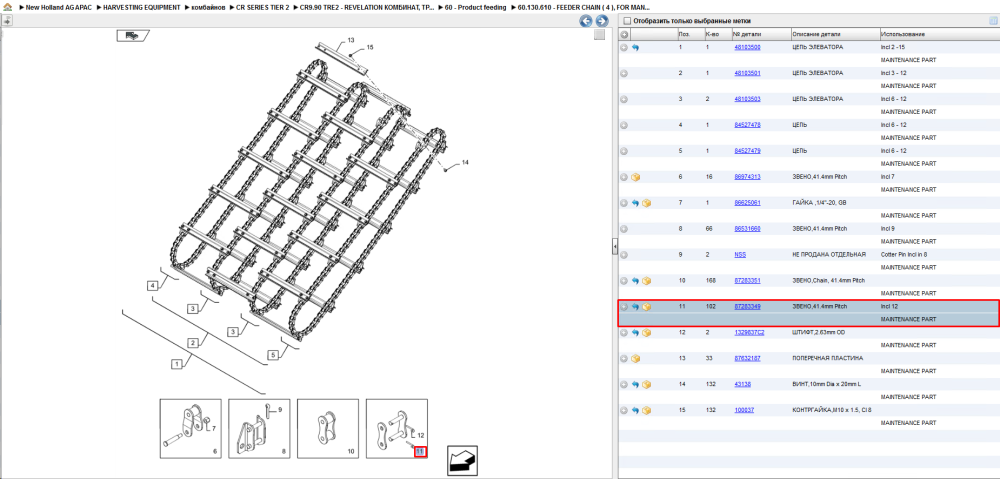
Task: Click the round plus button in table header
Action: pos(624,34)
